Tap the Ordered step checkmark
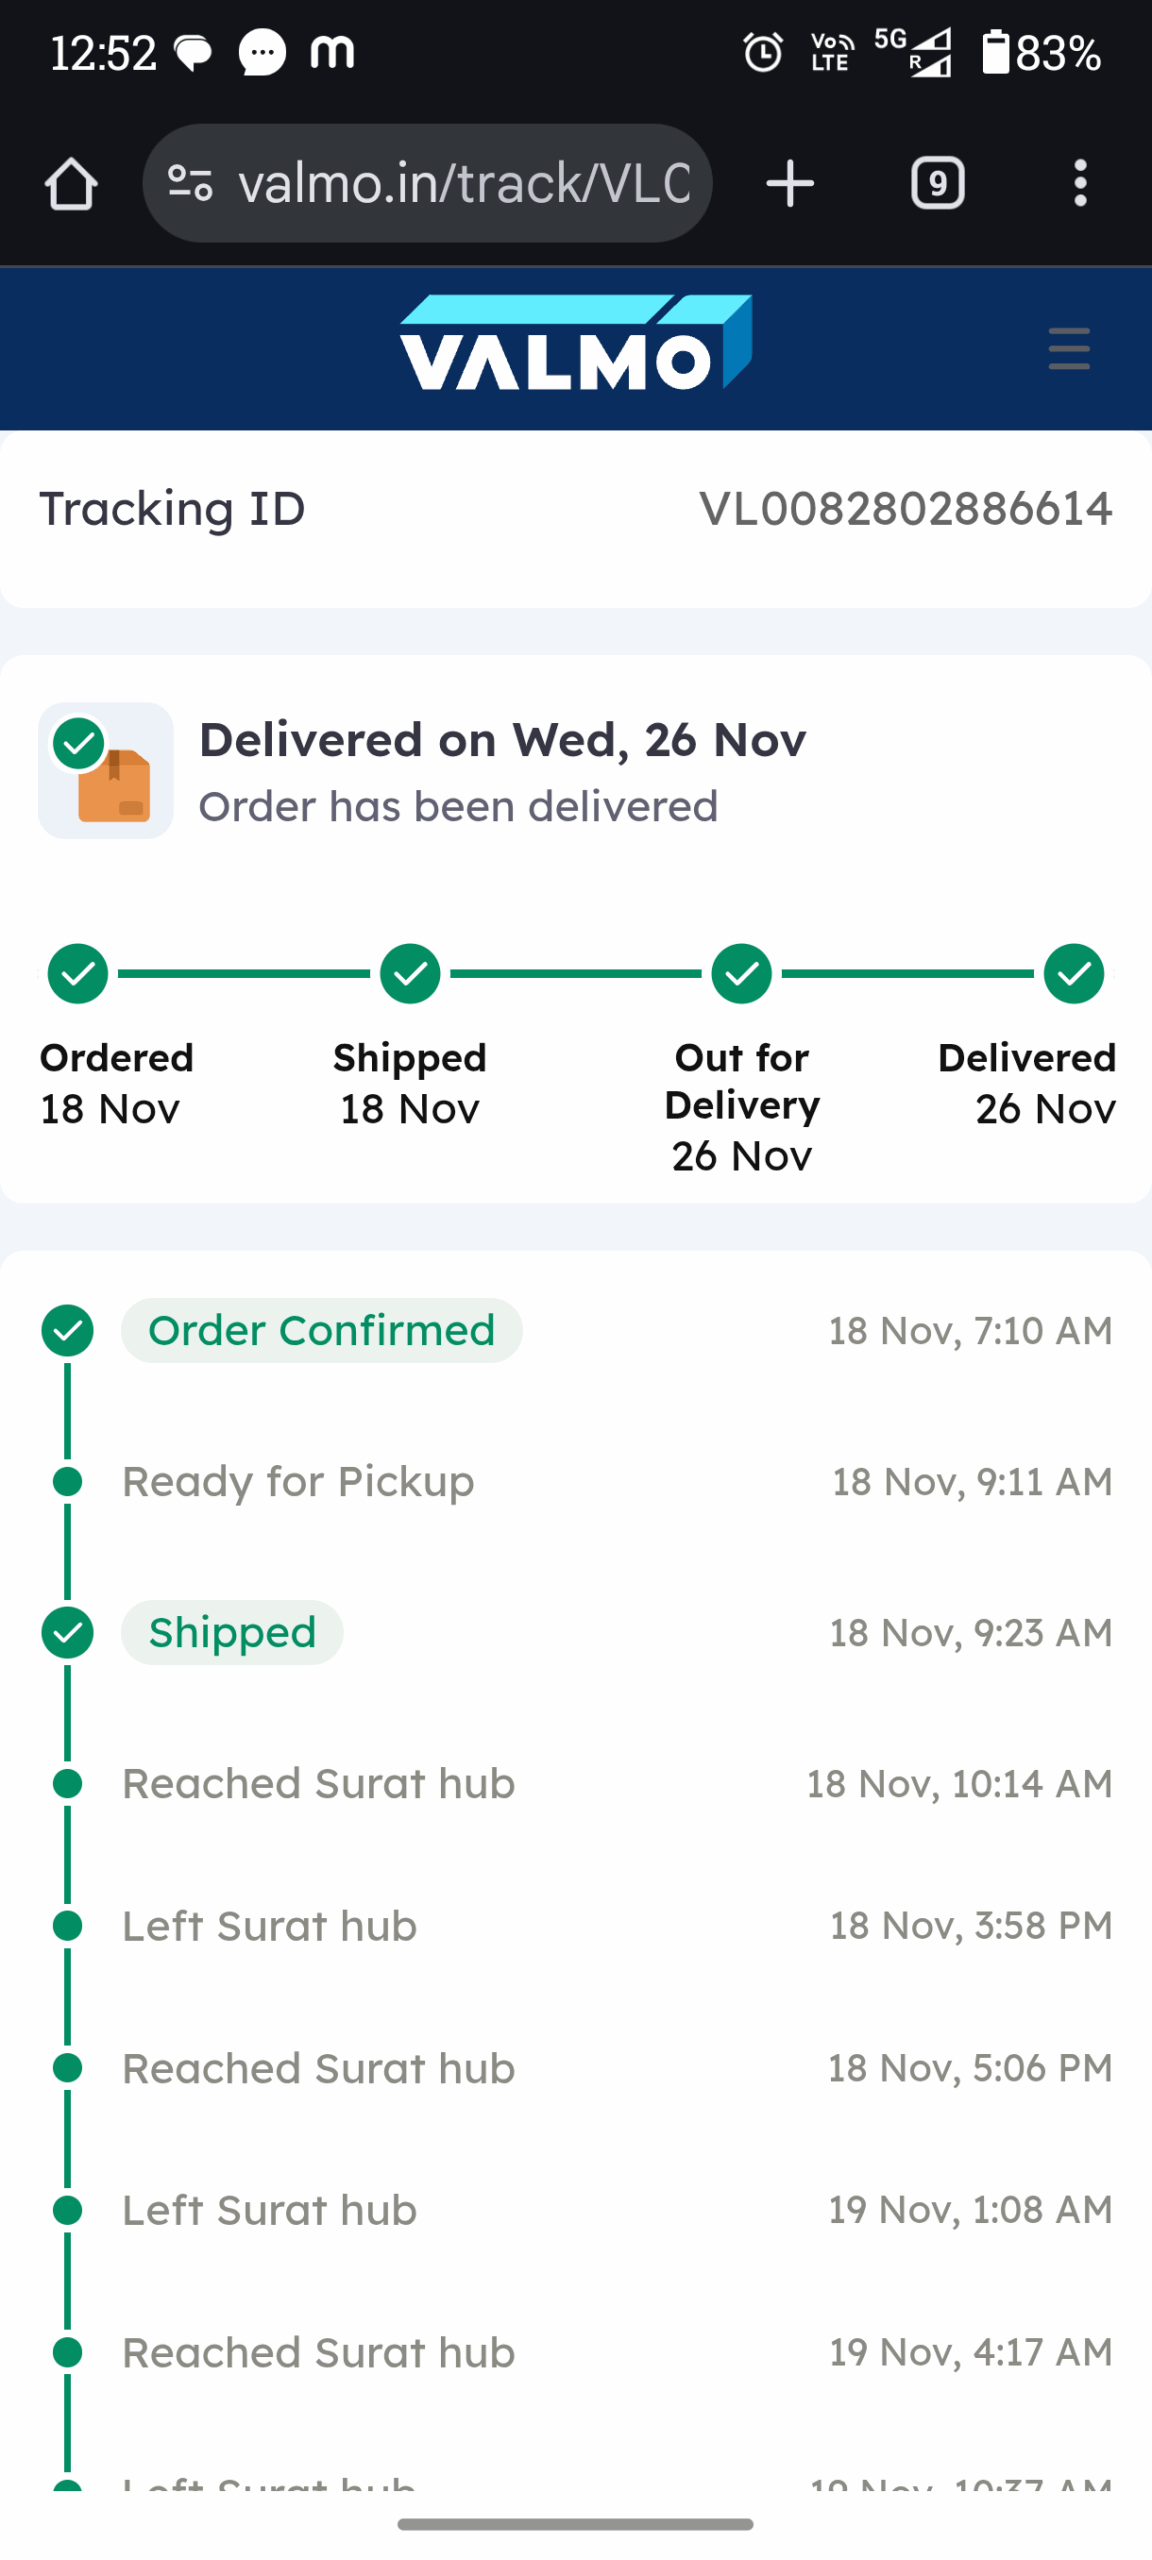The width and height of the screenshot is (1152, 2560). (x=78, y=973)
